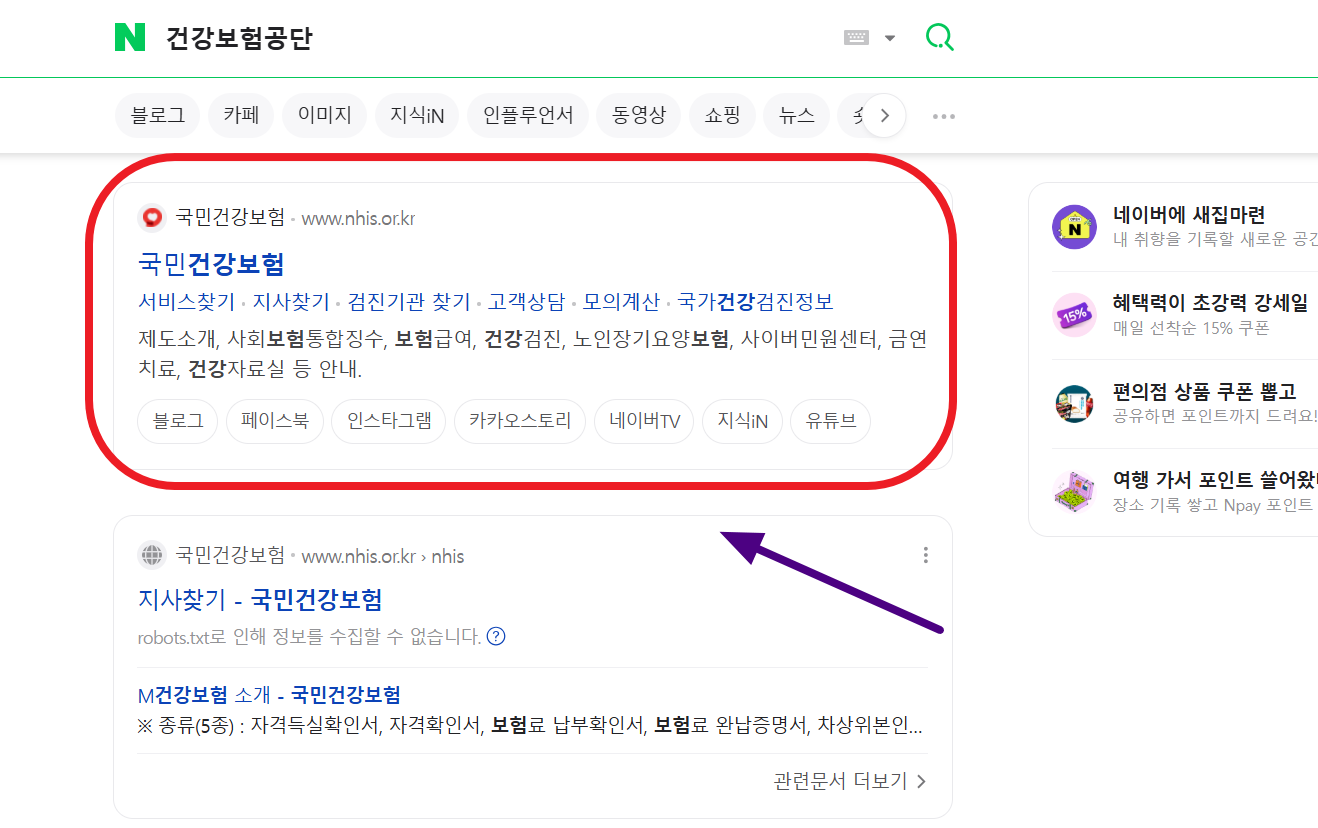Switch to the 카페 search tab
This screenshot has height=828, width=1318.
click(241, 116)
